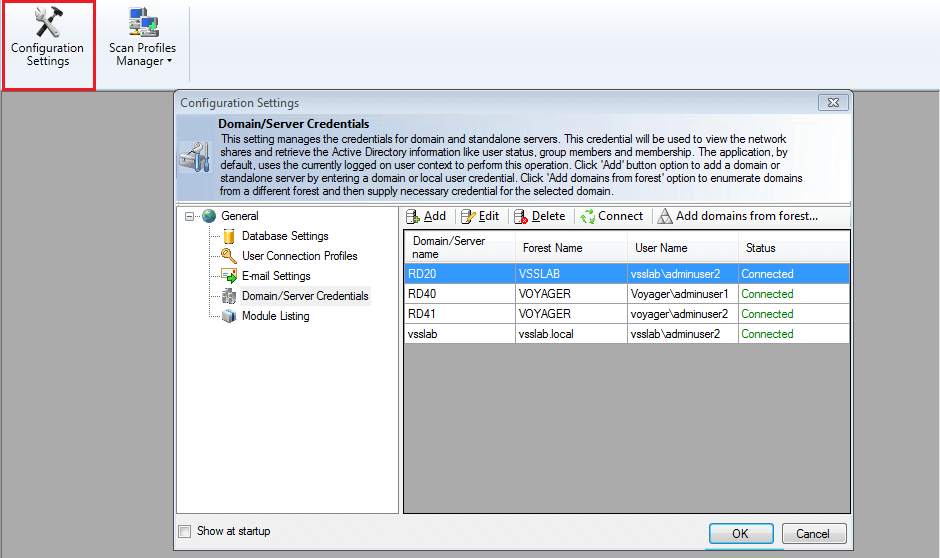The width and height of the screenshot is (940, 558).
Task: Sort by the Forest Name column header
Action: [552, 248]
